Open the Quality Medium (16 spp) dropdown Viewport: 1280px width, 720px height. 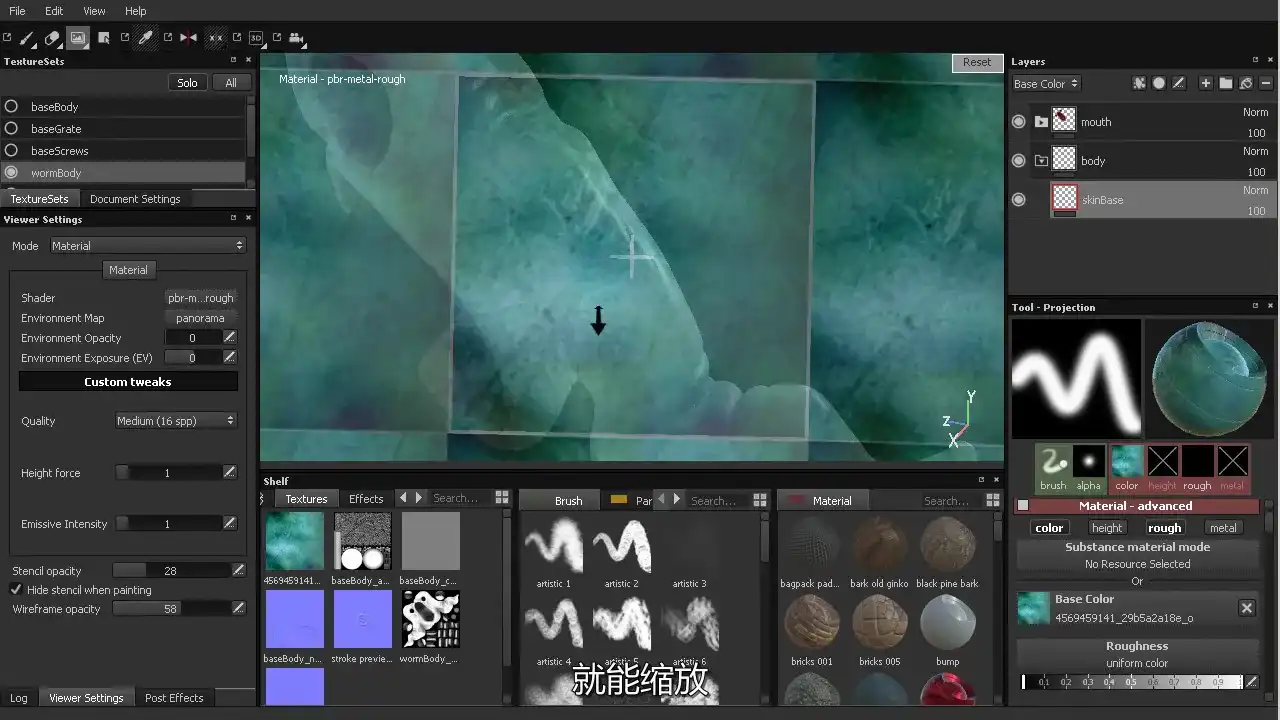176,421
